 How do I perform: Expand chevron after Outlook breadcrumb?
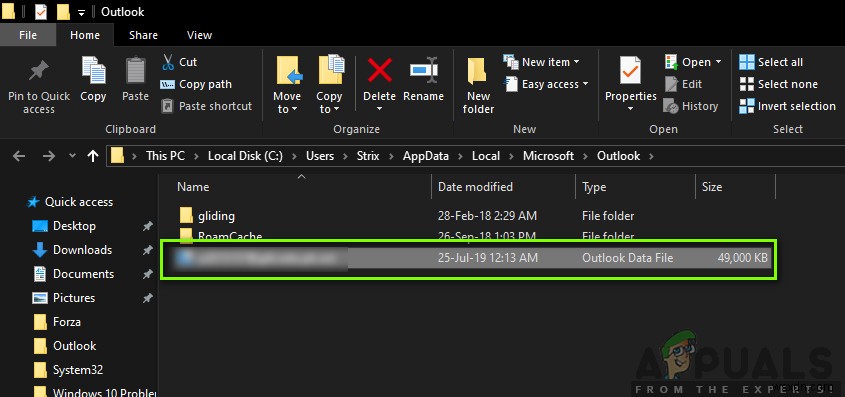(x=651, y=156)
